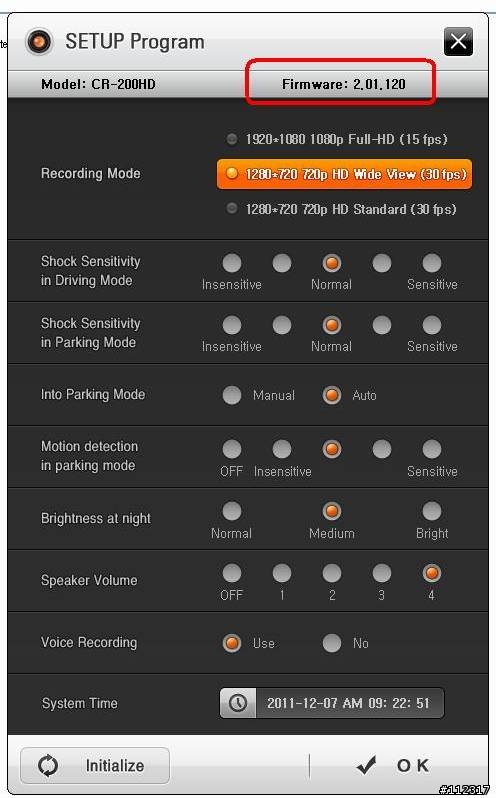Click the circular arrows Initialize icon

(x=48, y=765)
